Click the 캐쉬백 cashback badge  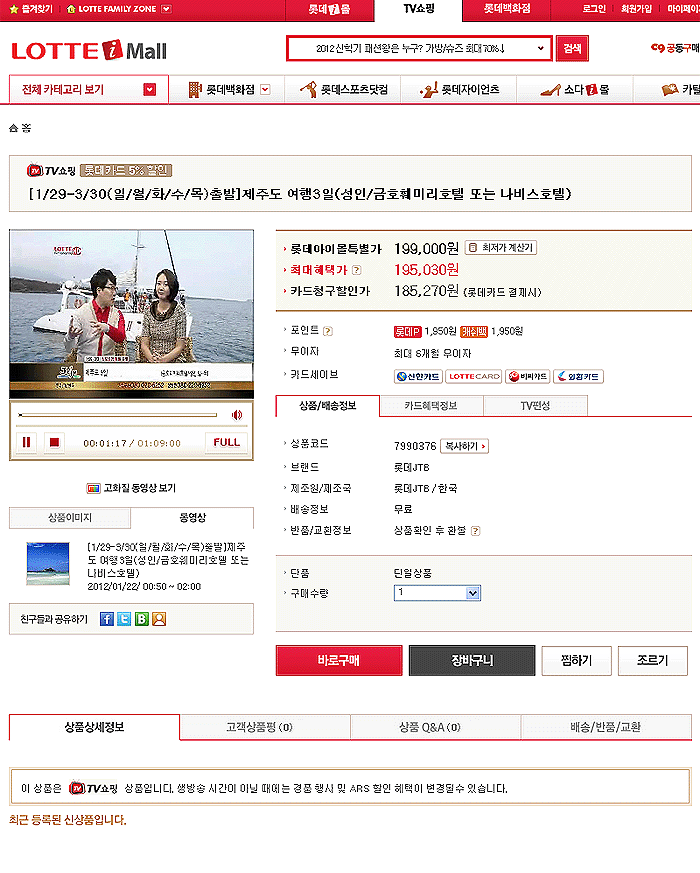[x=474, y=332]
